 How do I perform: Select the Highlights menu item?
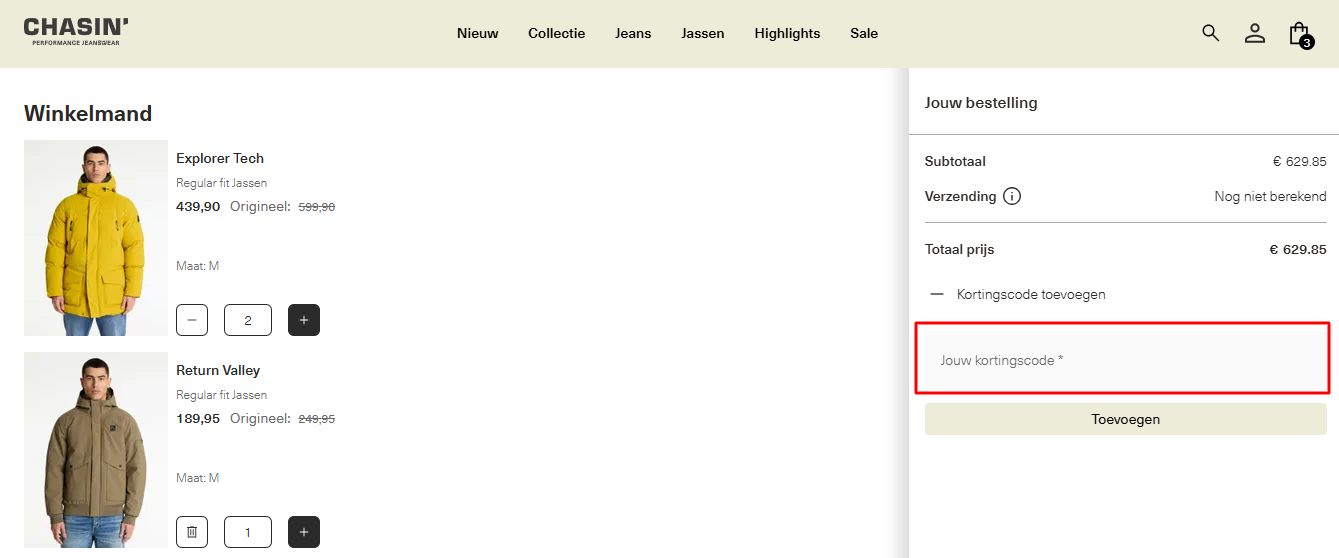tap(787, 33)
